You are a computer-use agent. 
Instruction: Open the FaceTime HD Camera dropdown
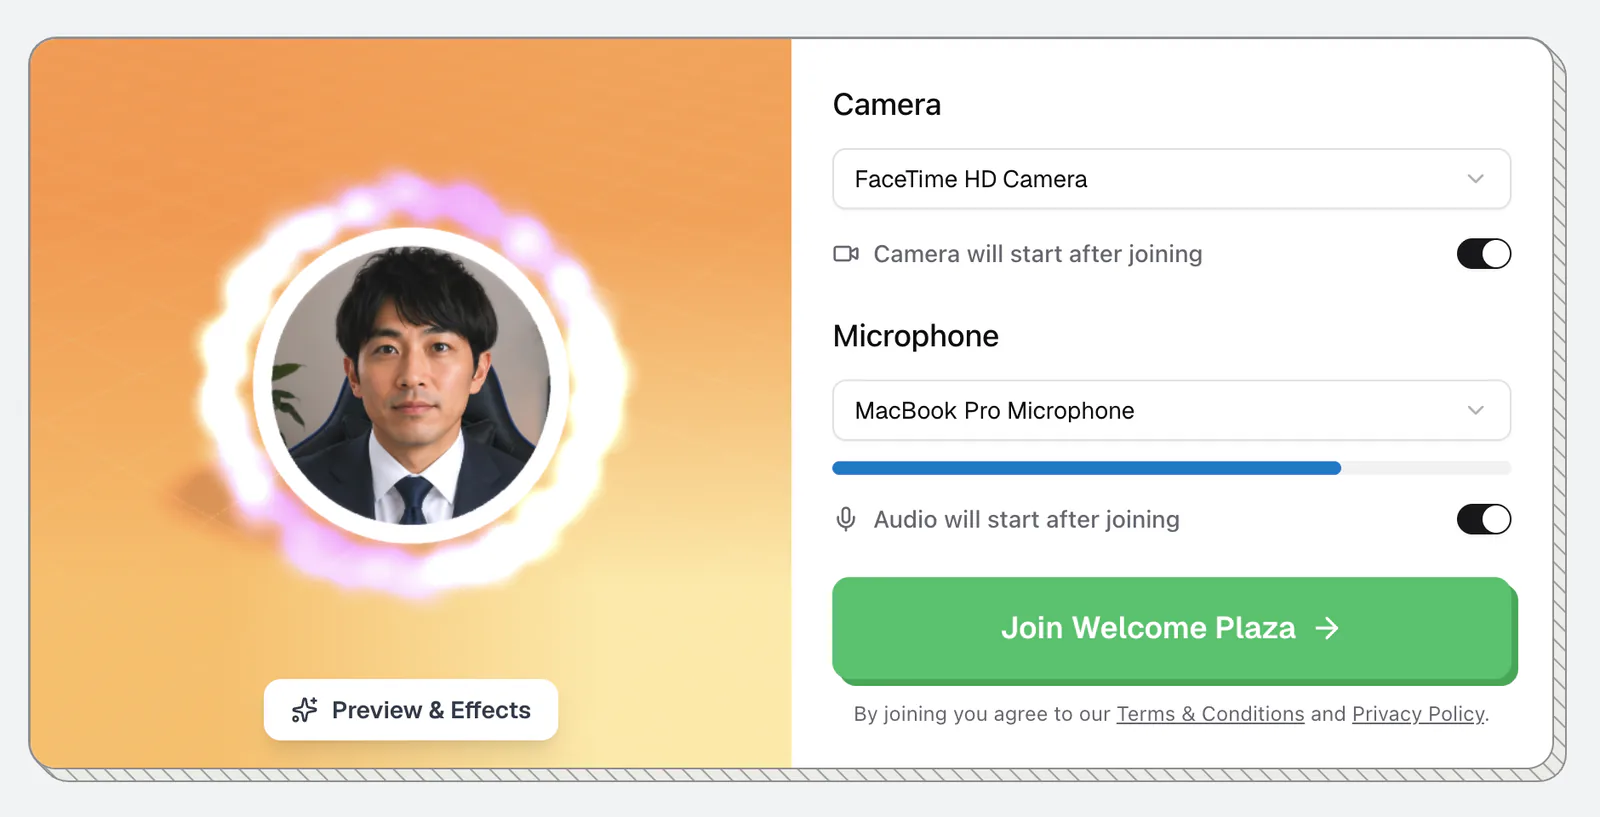click(1171, 179)
